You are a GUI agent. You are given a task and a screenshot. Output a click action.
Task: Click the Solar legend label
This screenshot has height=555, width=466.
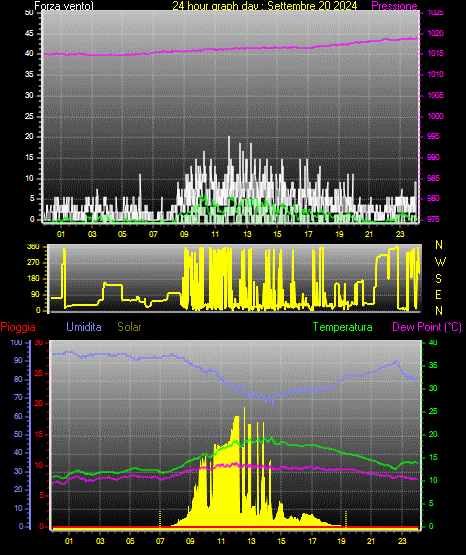coord(129,327)
